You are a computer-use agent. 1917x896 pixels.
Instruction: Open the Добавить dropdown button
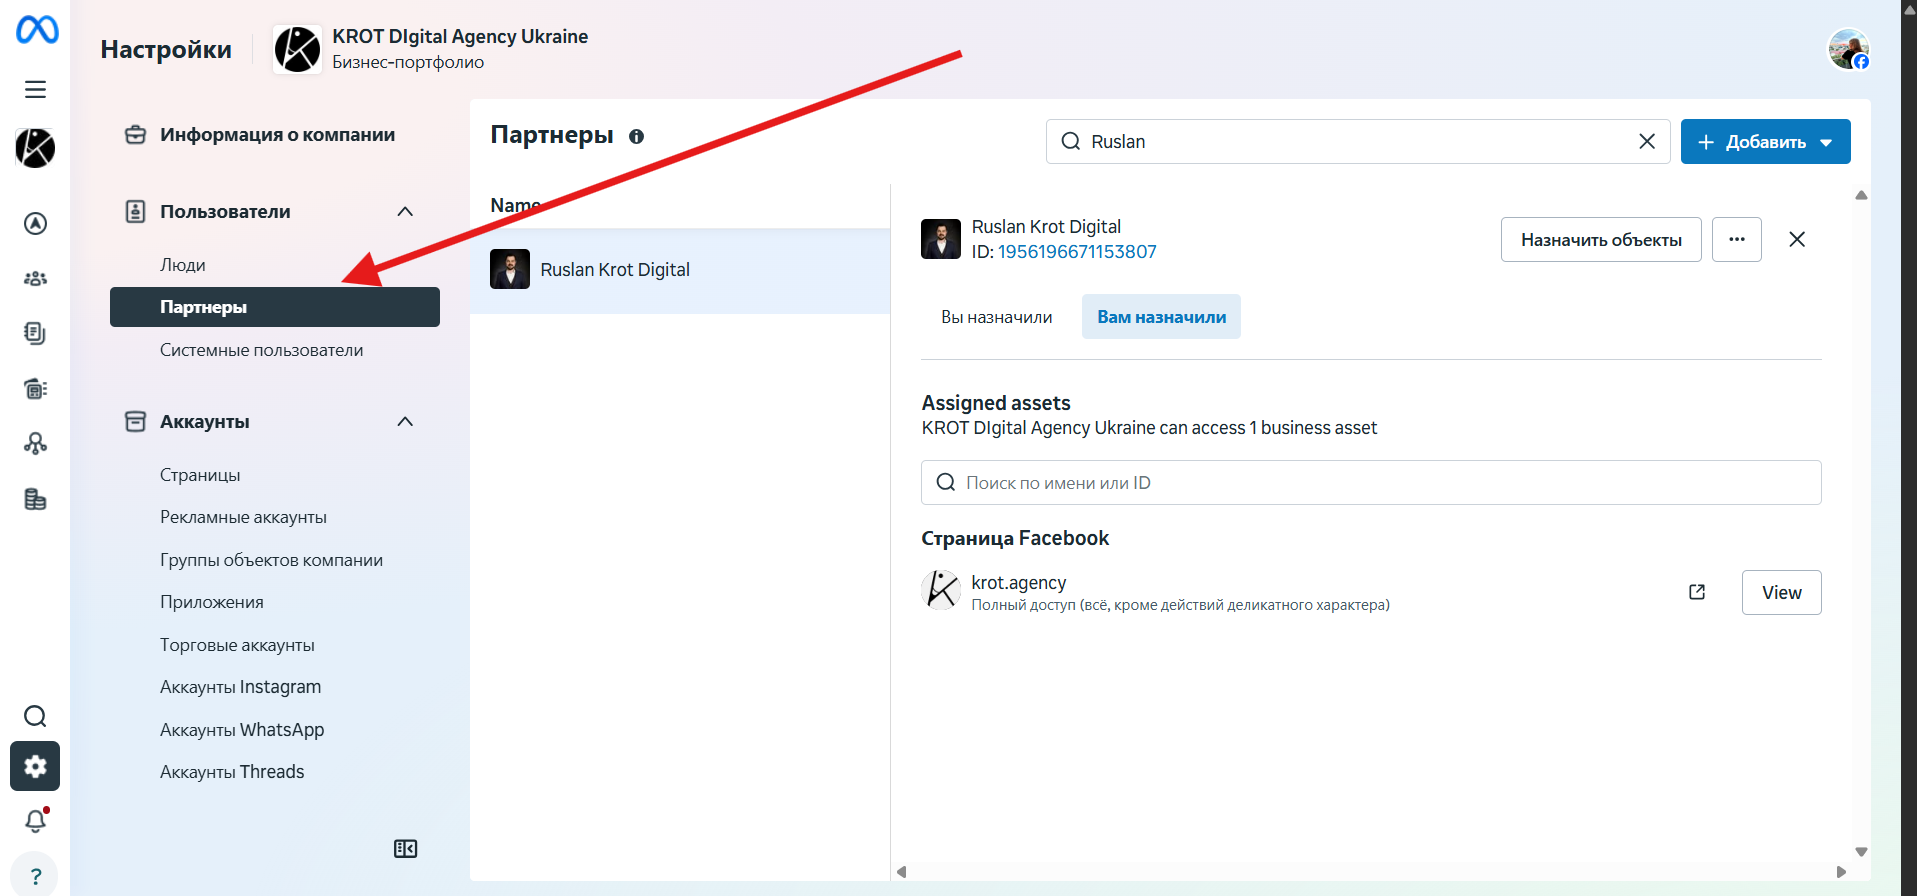pyautogui.click(x=1765, y=142)
